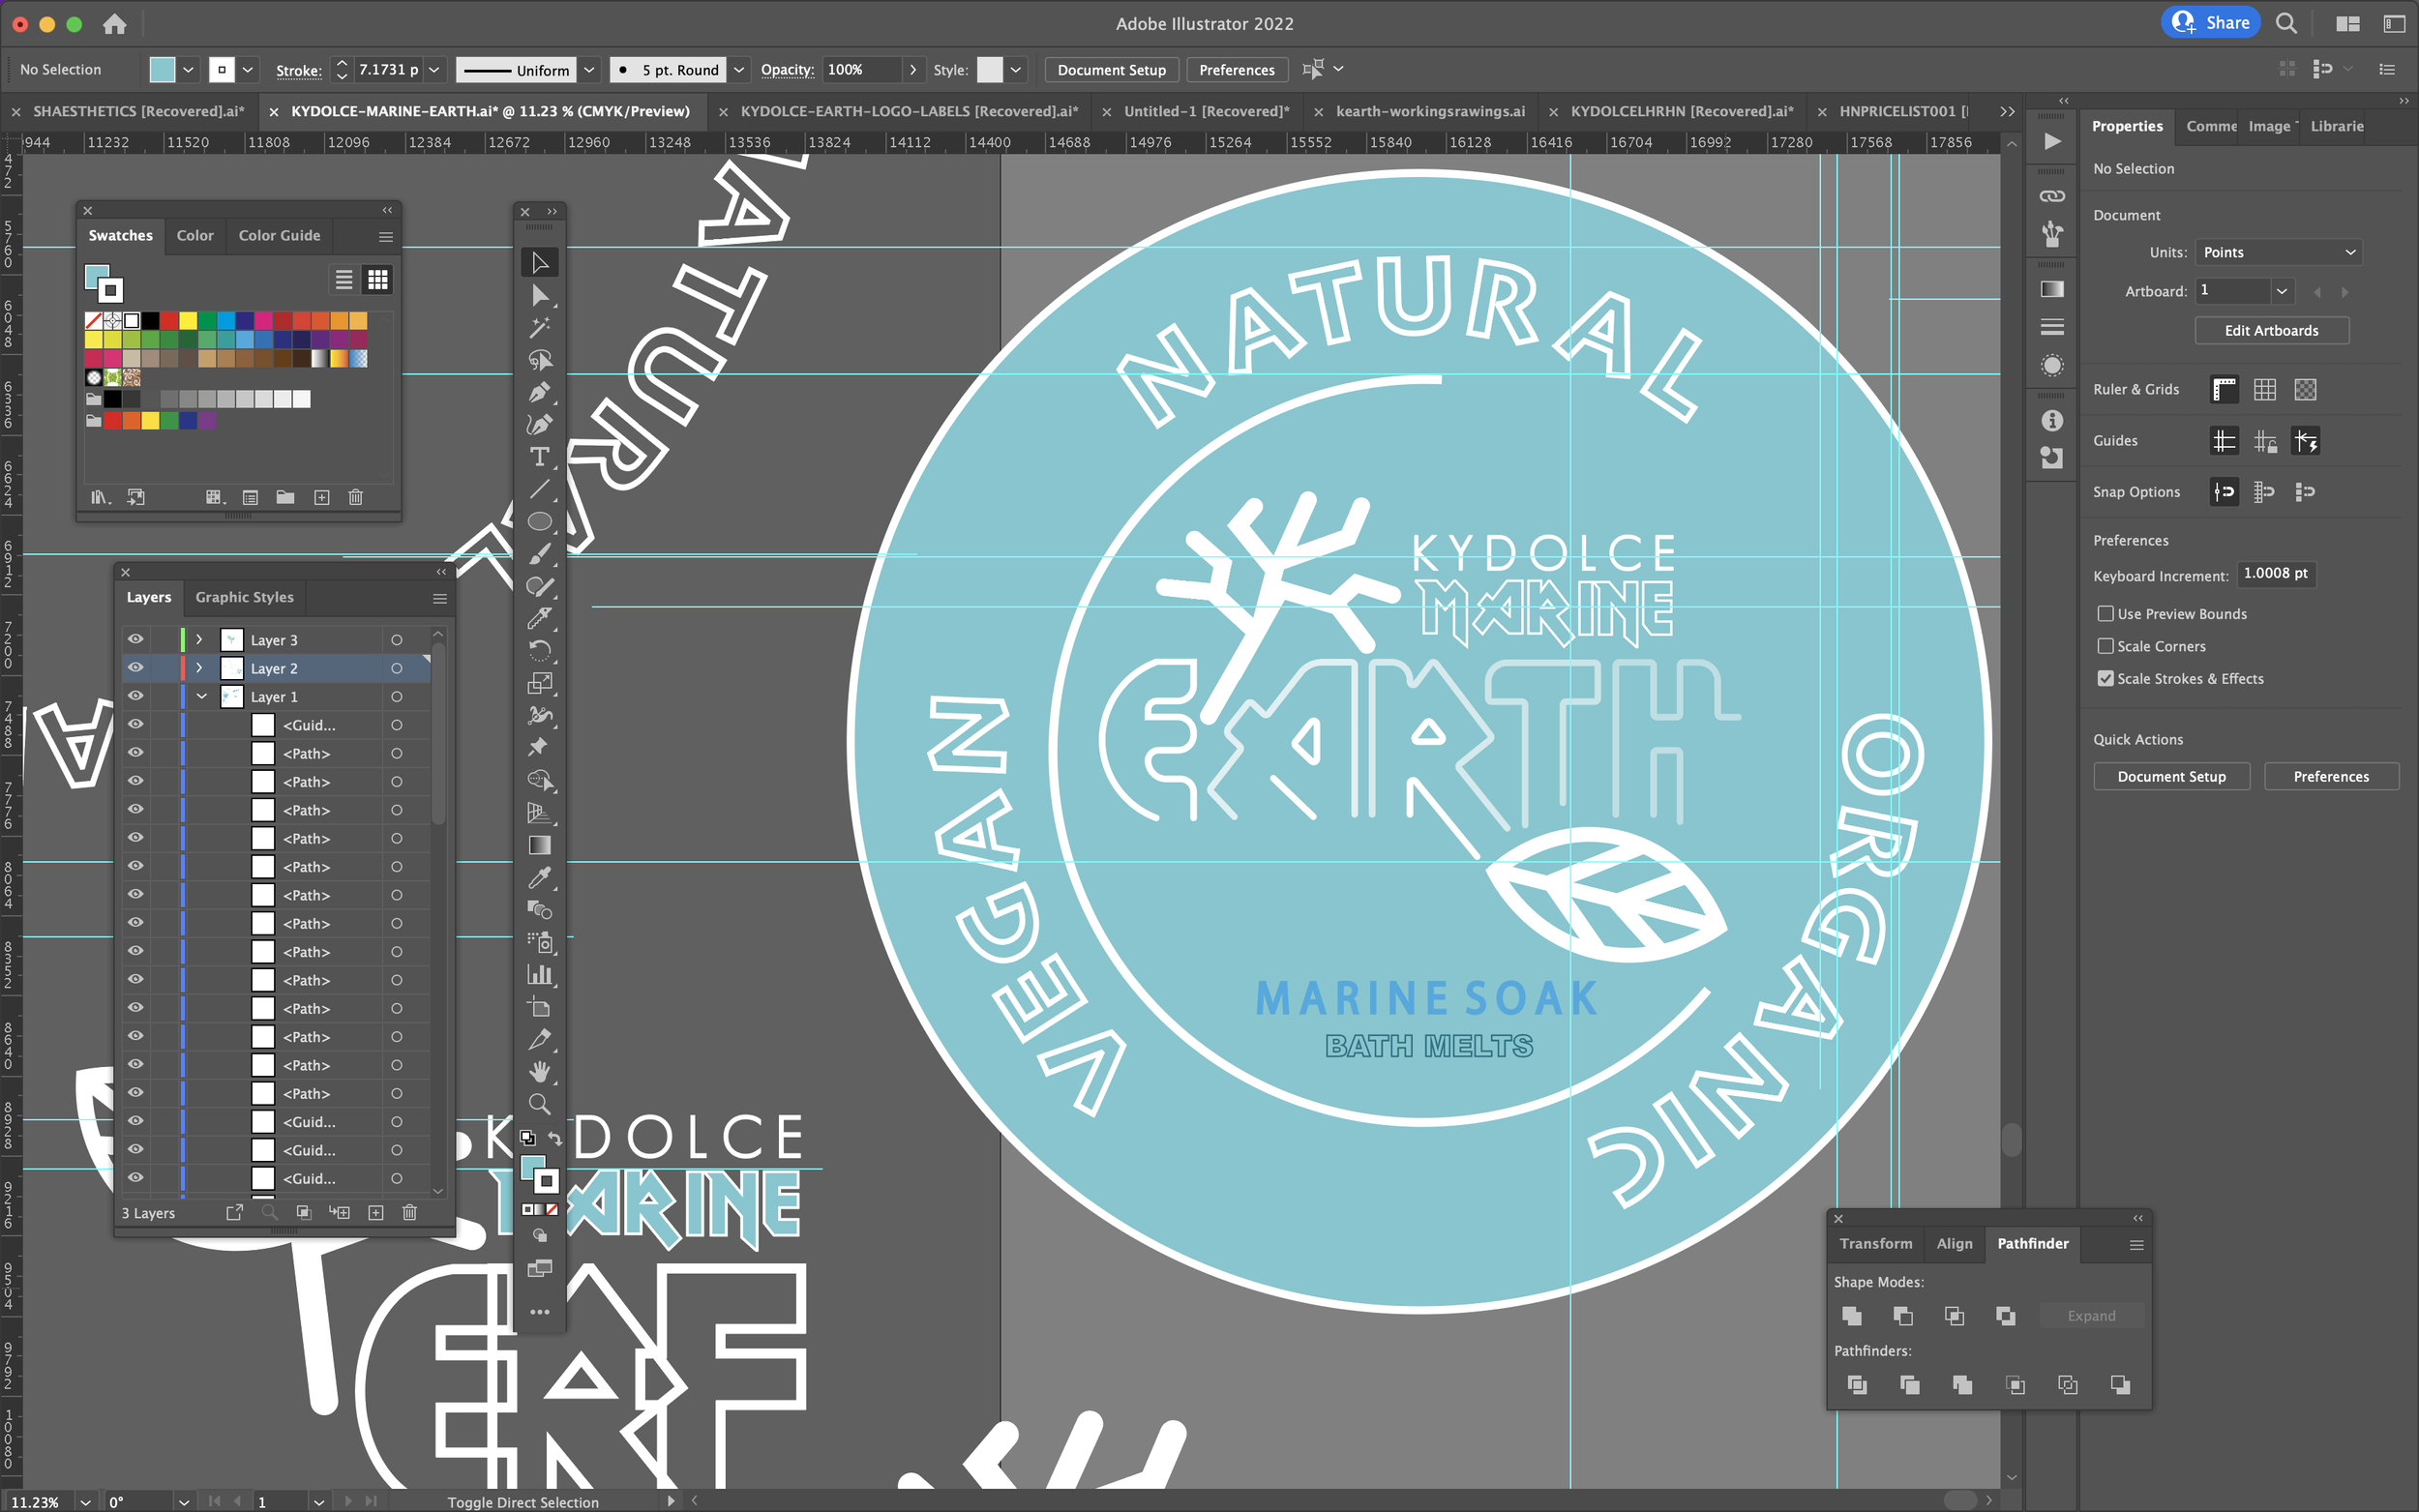Viewport: 2419px width, 1512px height.
Task: Collapse Layer 1 contents
Action: [x=201, y=696]
